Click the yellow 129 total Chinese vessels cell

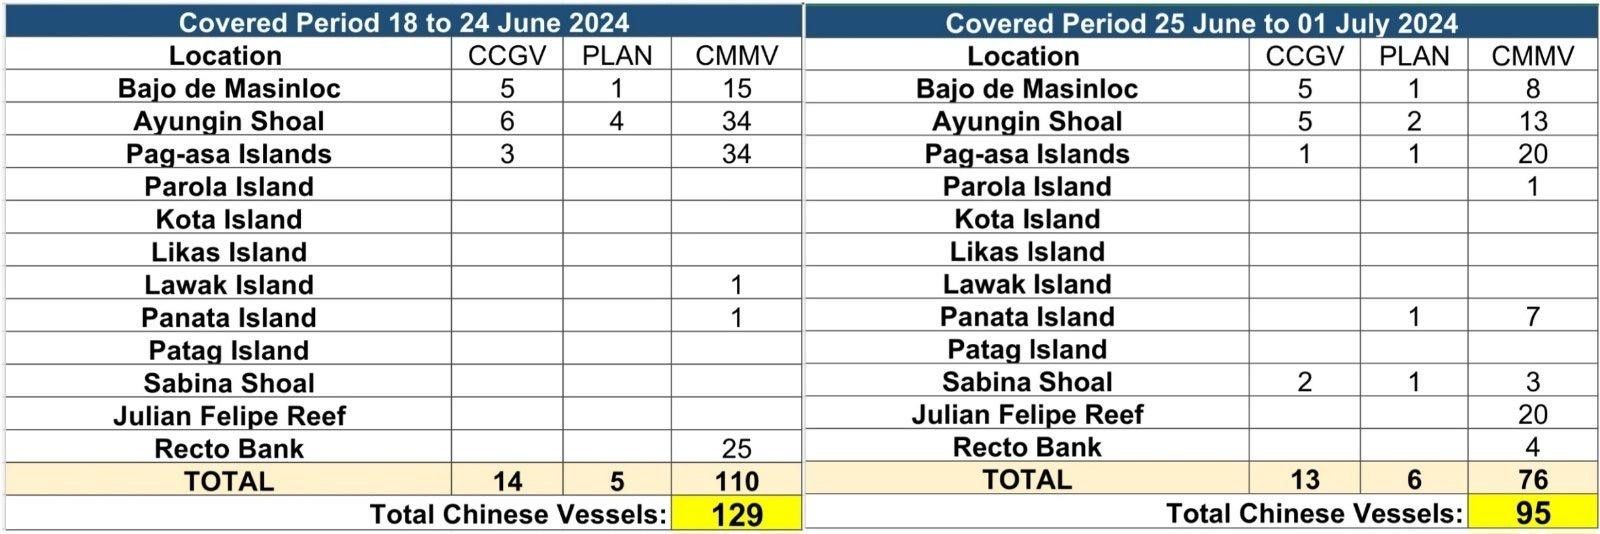tap(736, 514)
